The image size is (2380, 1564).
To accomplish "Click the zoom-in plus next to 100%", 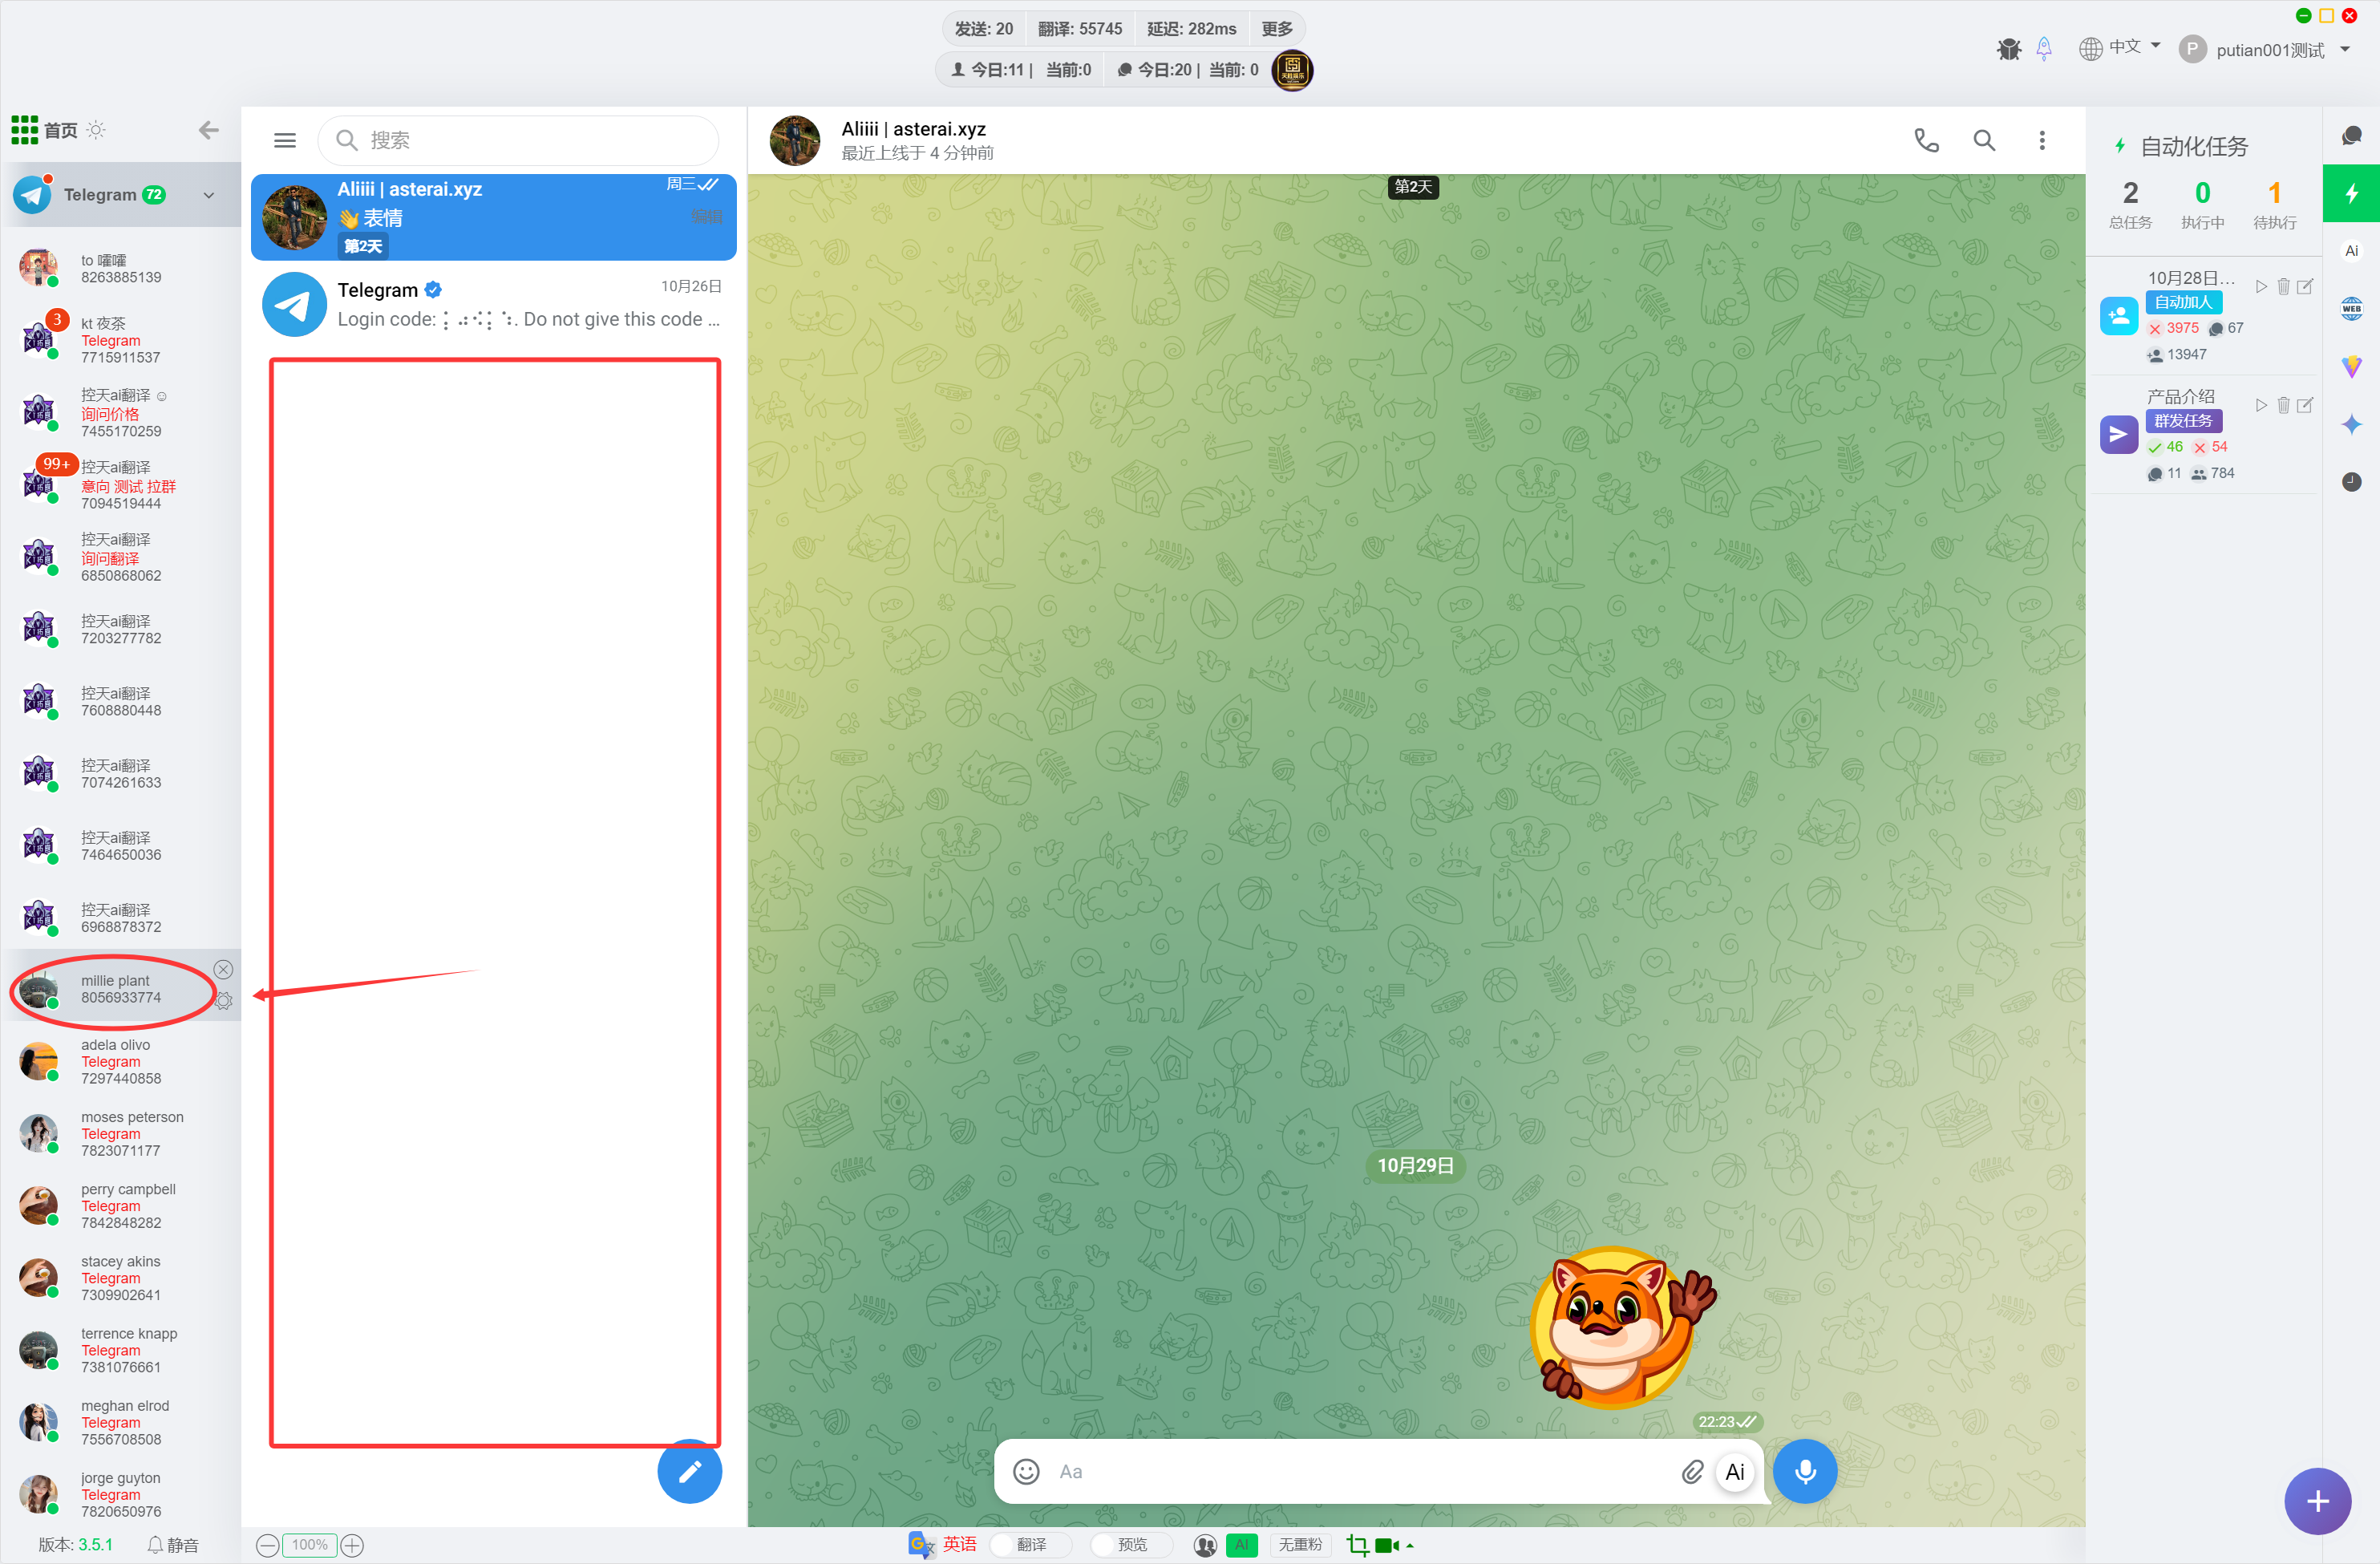I will click(x=352, y=1545).
